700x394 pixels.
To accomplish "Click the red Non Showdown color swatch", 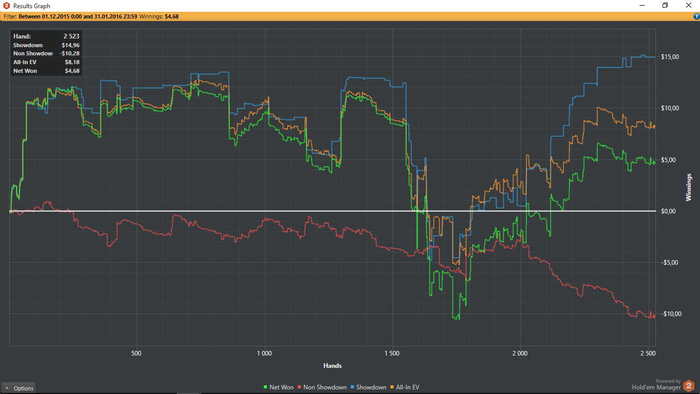I will point(300,387).
